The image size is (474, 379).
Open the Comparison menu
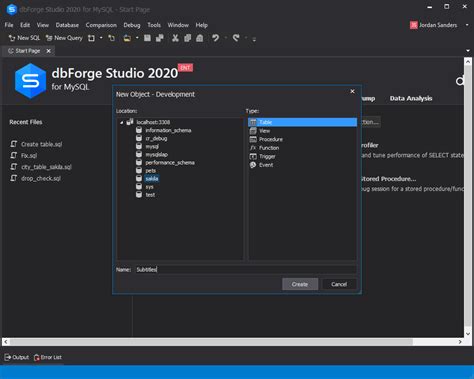[101, 25]
